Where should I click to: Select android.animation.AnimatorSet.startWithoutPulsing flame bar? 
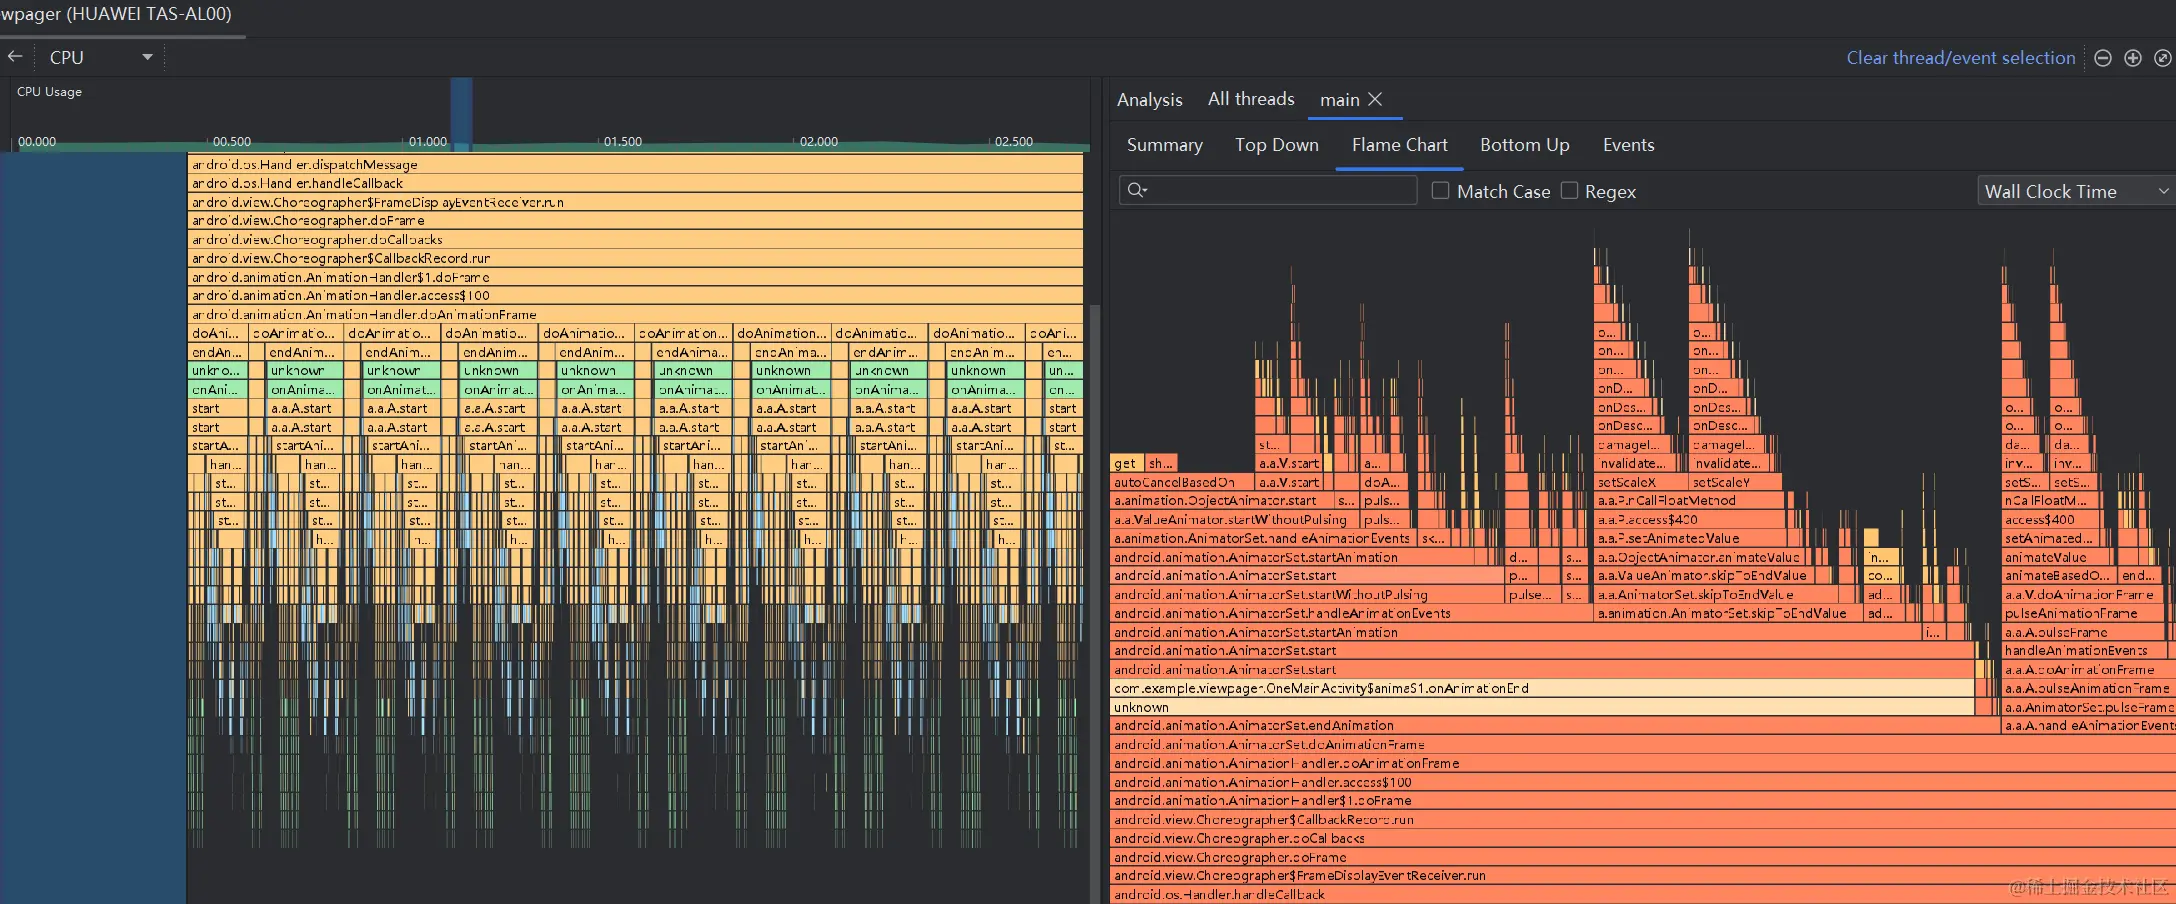[x=1308, y=594]
